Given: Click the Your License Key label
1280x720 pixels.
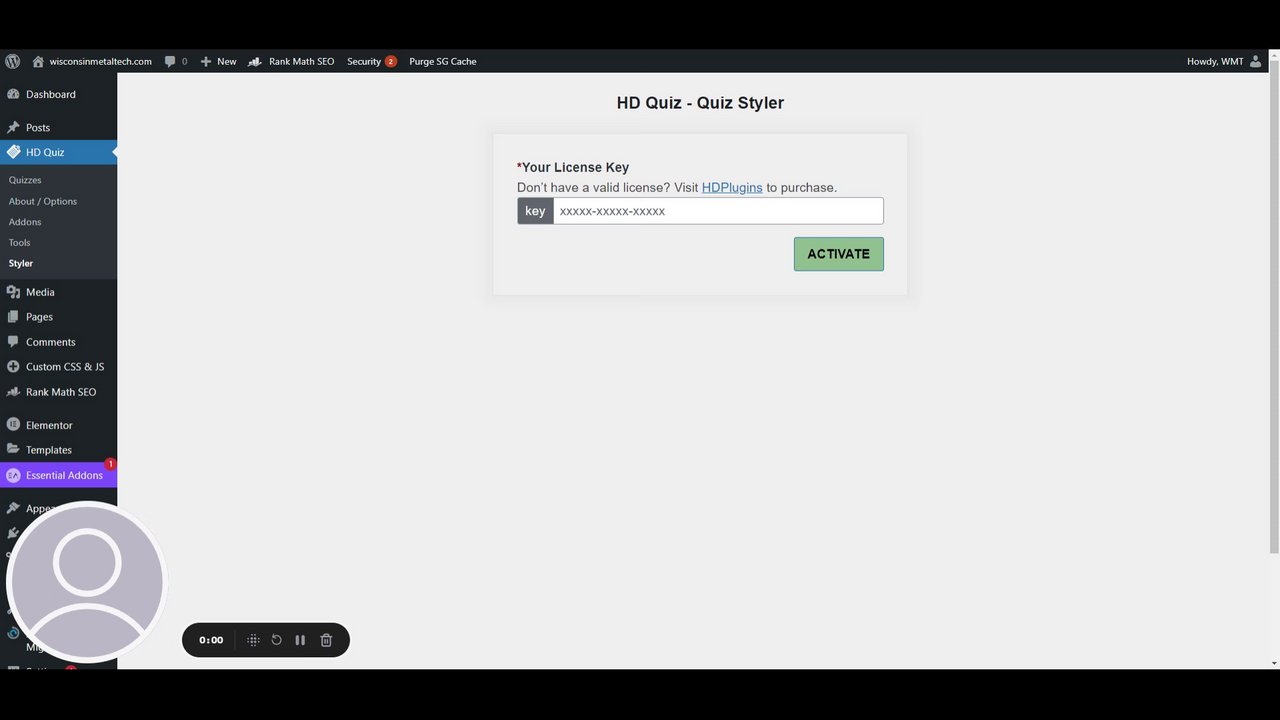Looking at the screenshot, I should point(573,167).
